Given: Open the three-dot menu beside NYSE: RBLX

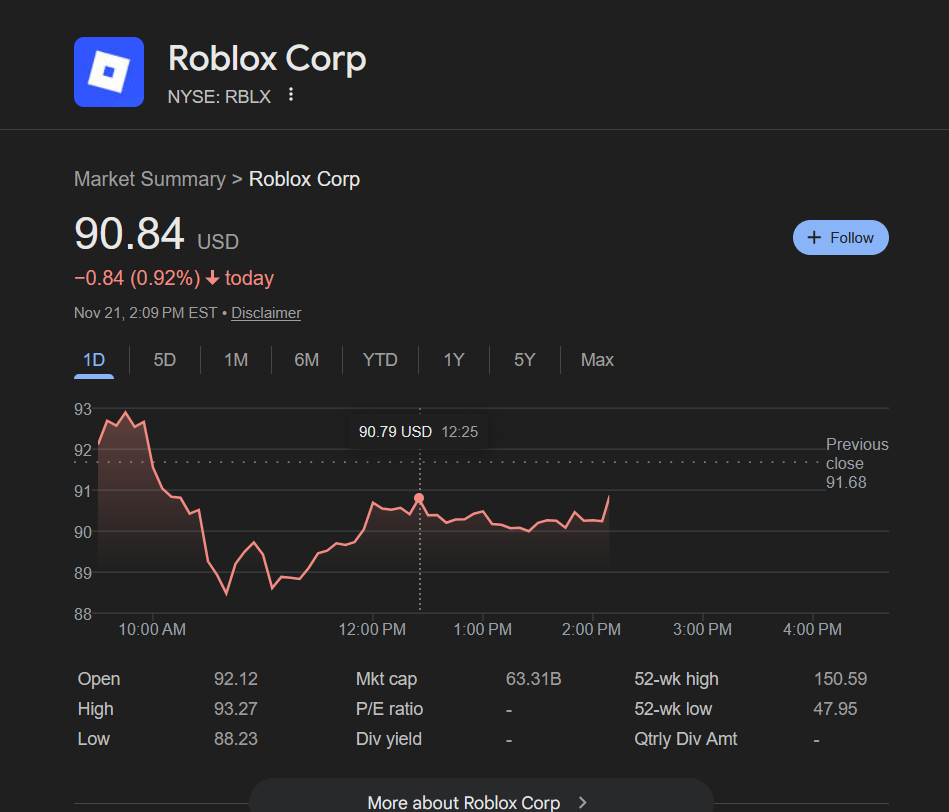Looking at the screenshot, I should click(x=291, y=94).
